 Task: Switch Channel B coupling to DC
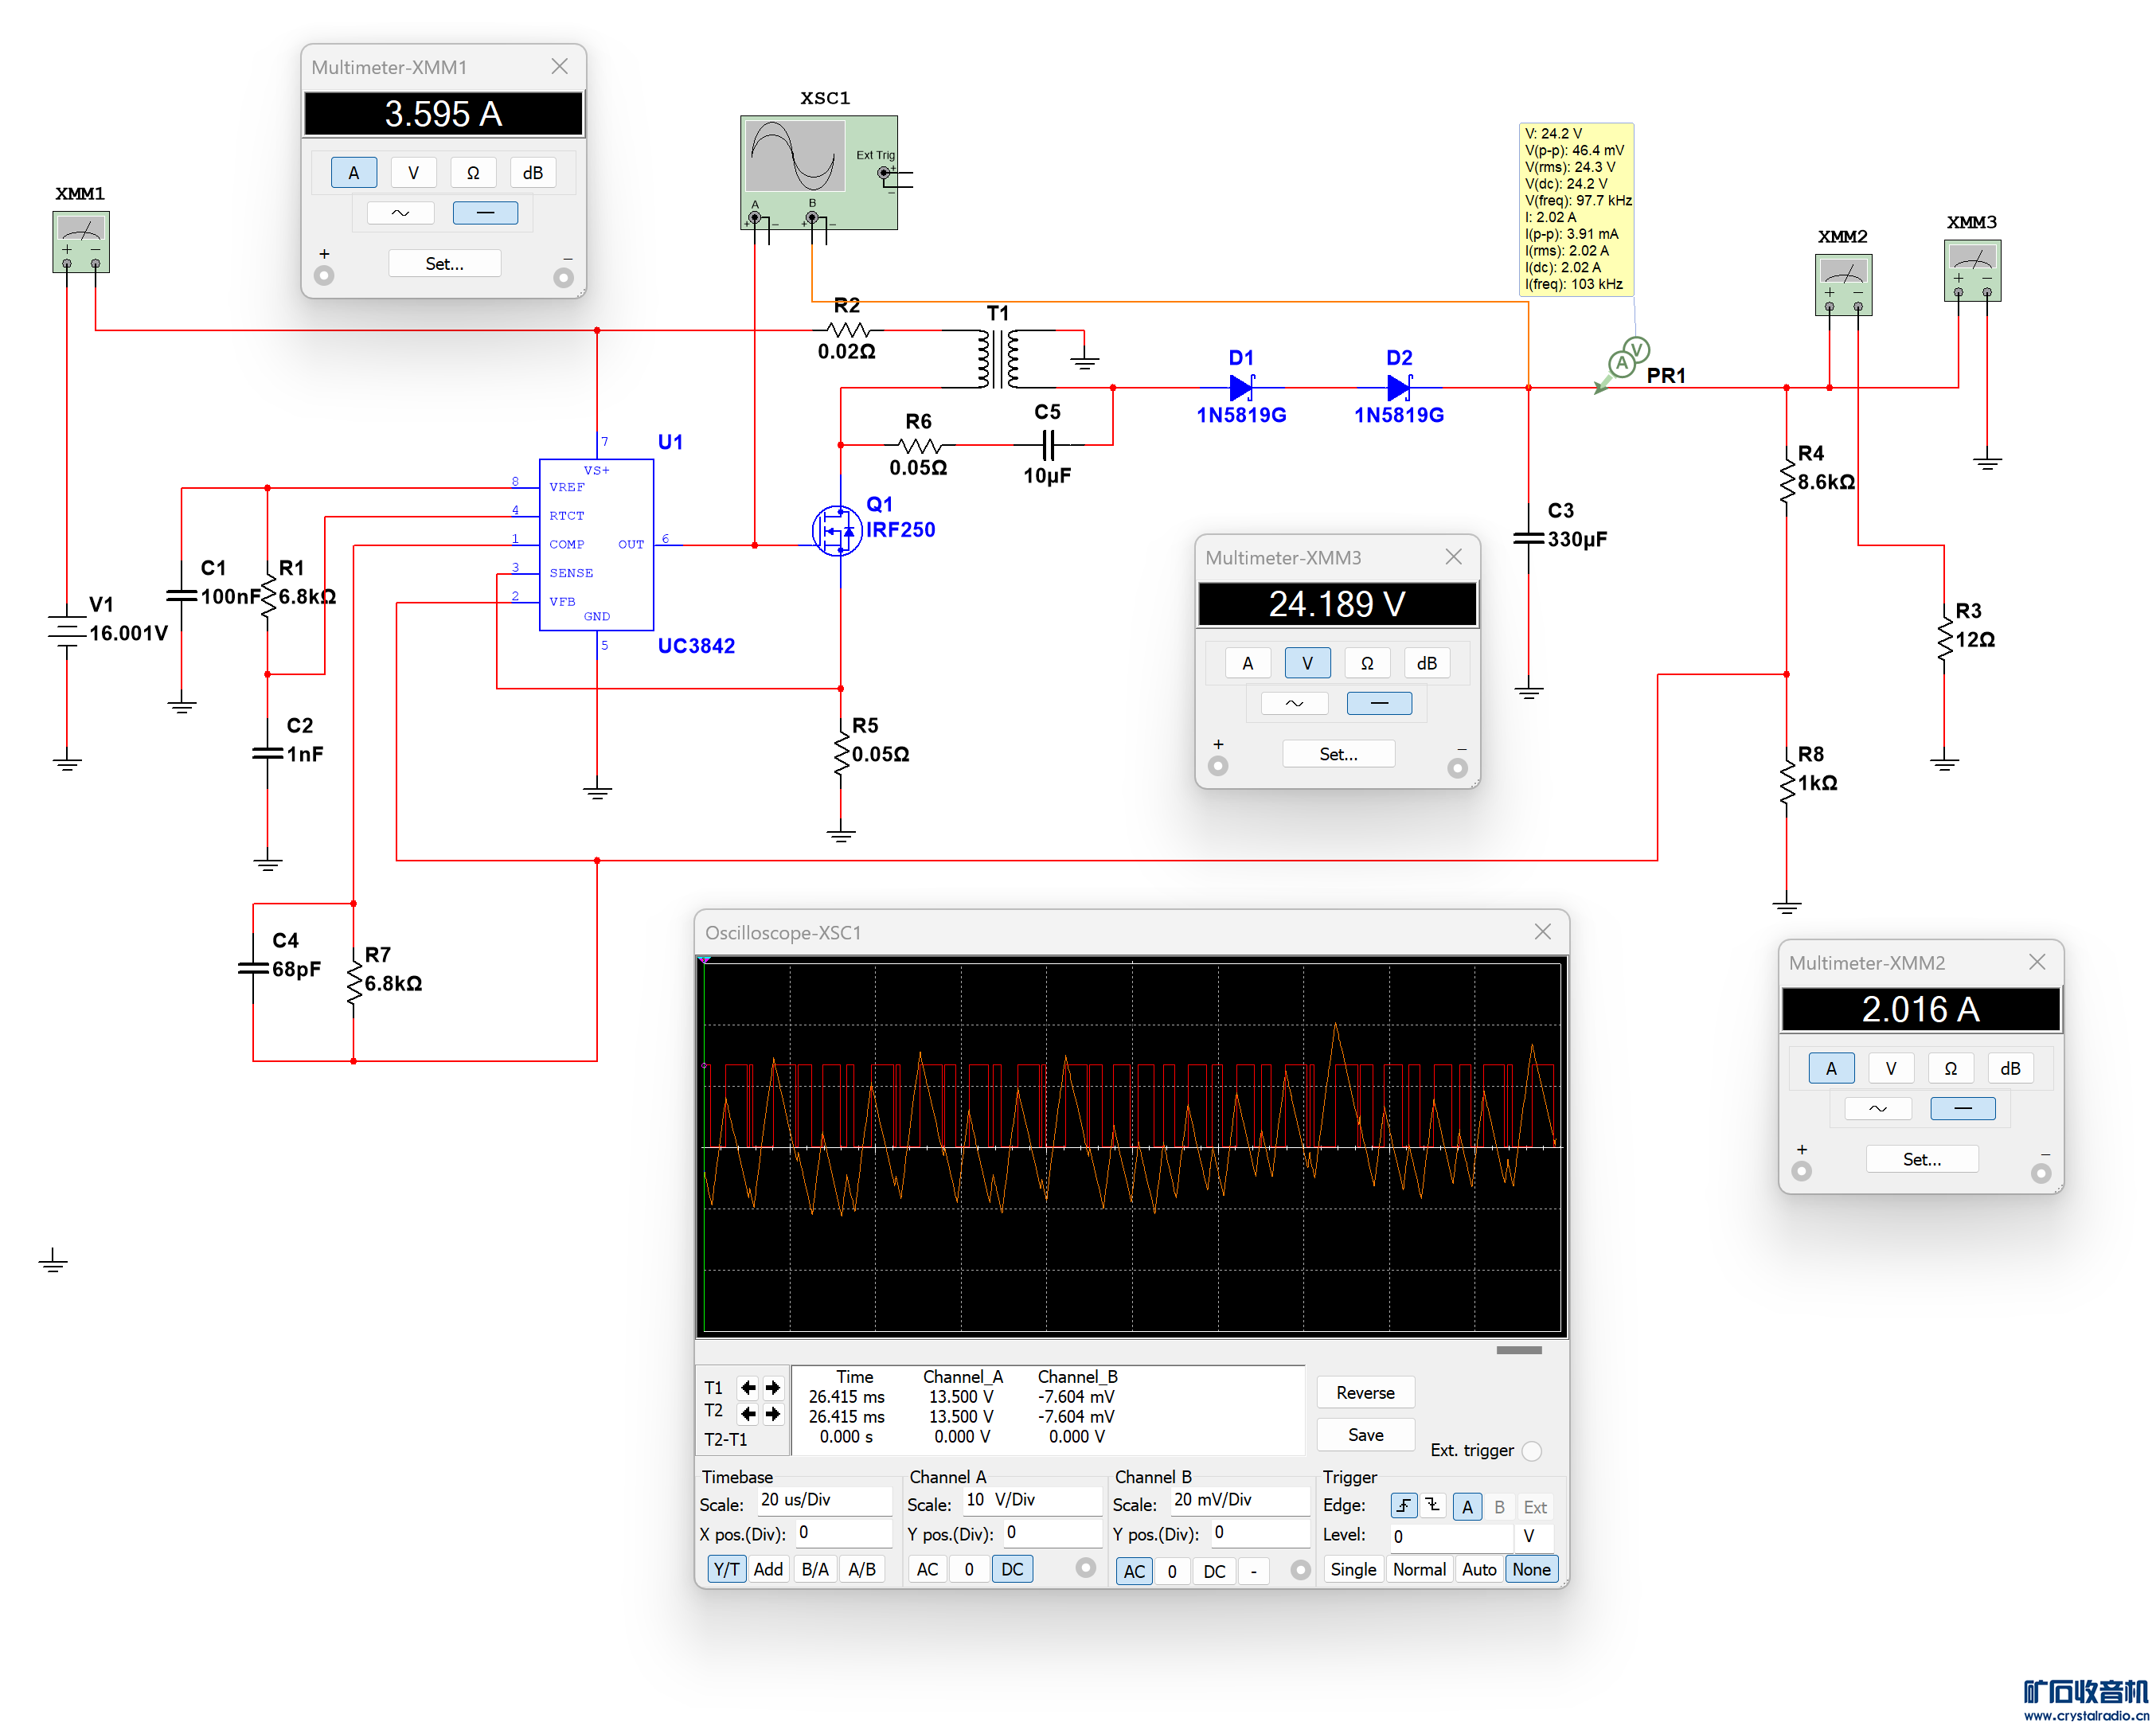1214,1571
